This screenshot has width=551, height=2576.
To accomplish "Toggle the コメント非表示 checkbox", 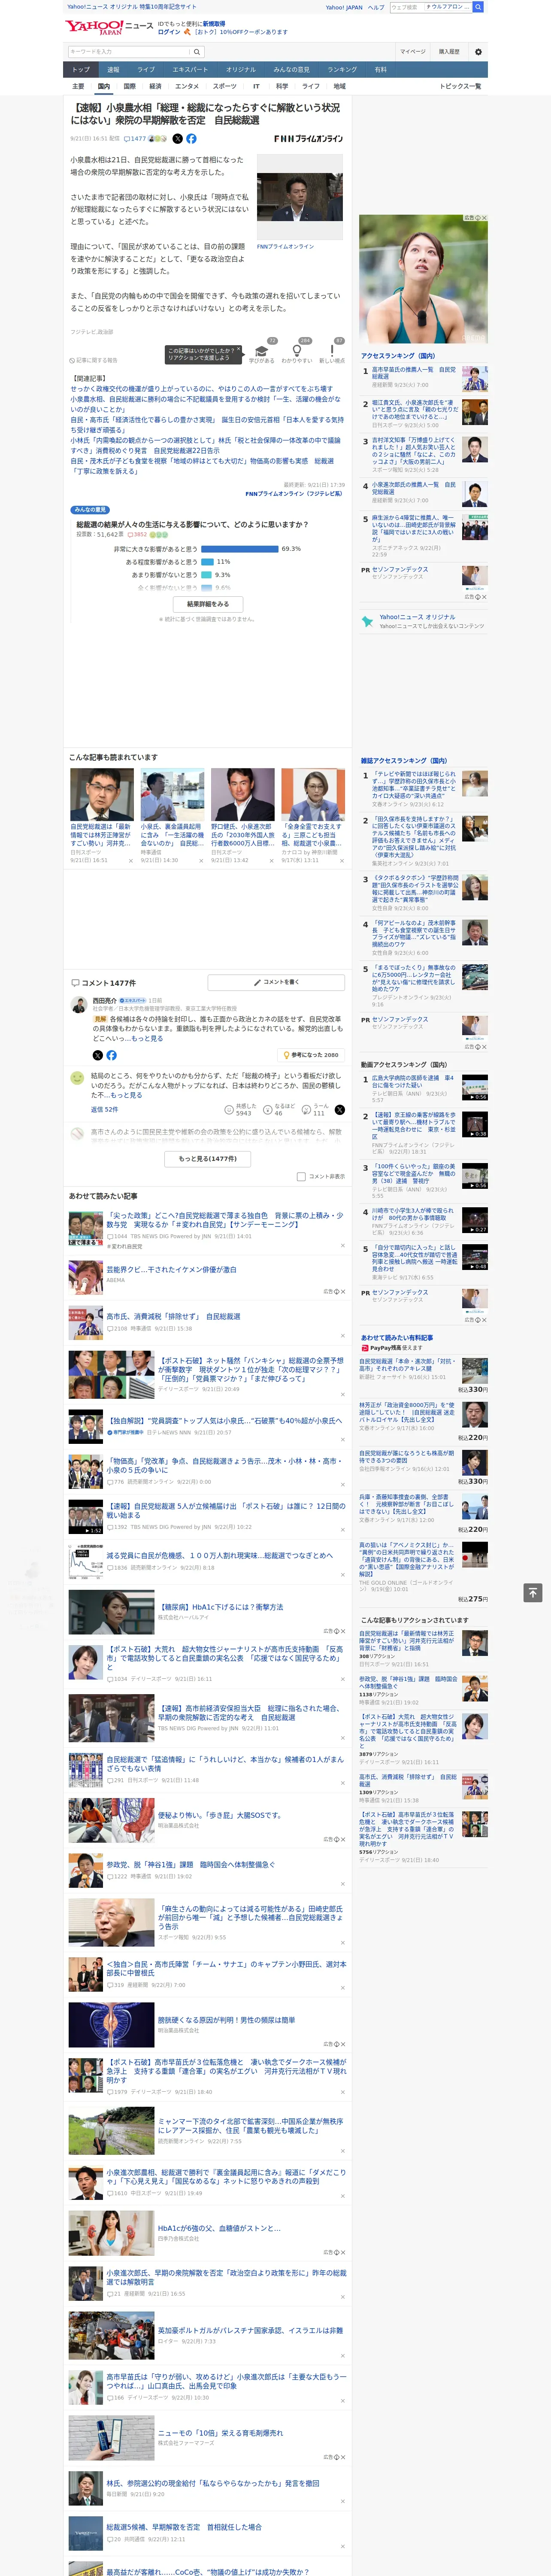I will point(301,1177).
